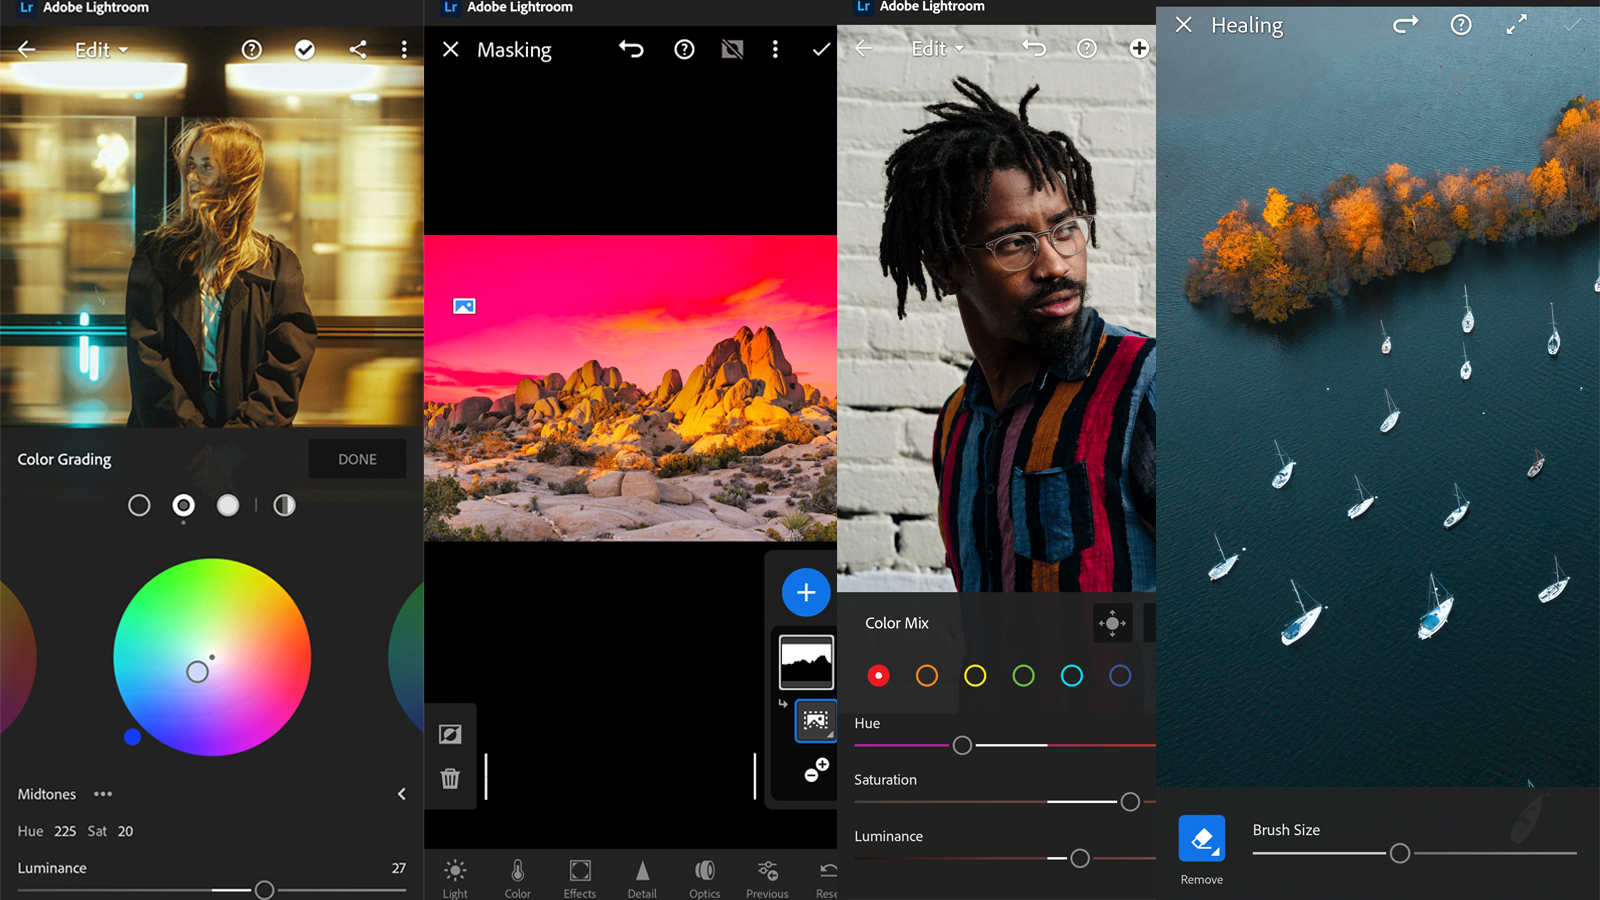Image resolution: width=1600 pixels, height=900 pixels.
Task: Click the Color Mix target adjustment icon
Action: [x=1112, y=623]
